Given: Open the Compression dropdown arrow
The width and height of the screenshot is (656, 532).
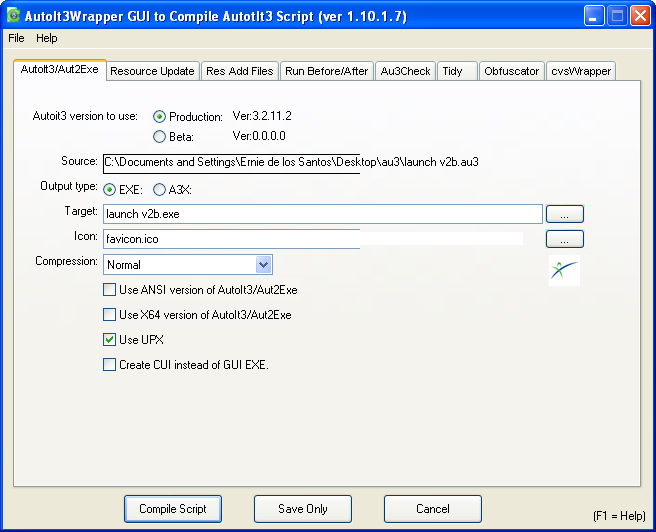Looking at the screenshot, I should [x=264, y=264].
